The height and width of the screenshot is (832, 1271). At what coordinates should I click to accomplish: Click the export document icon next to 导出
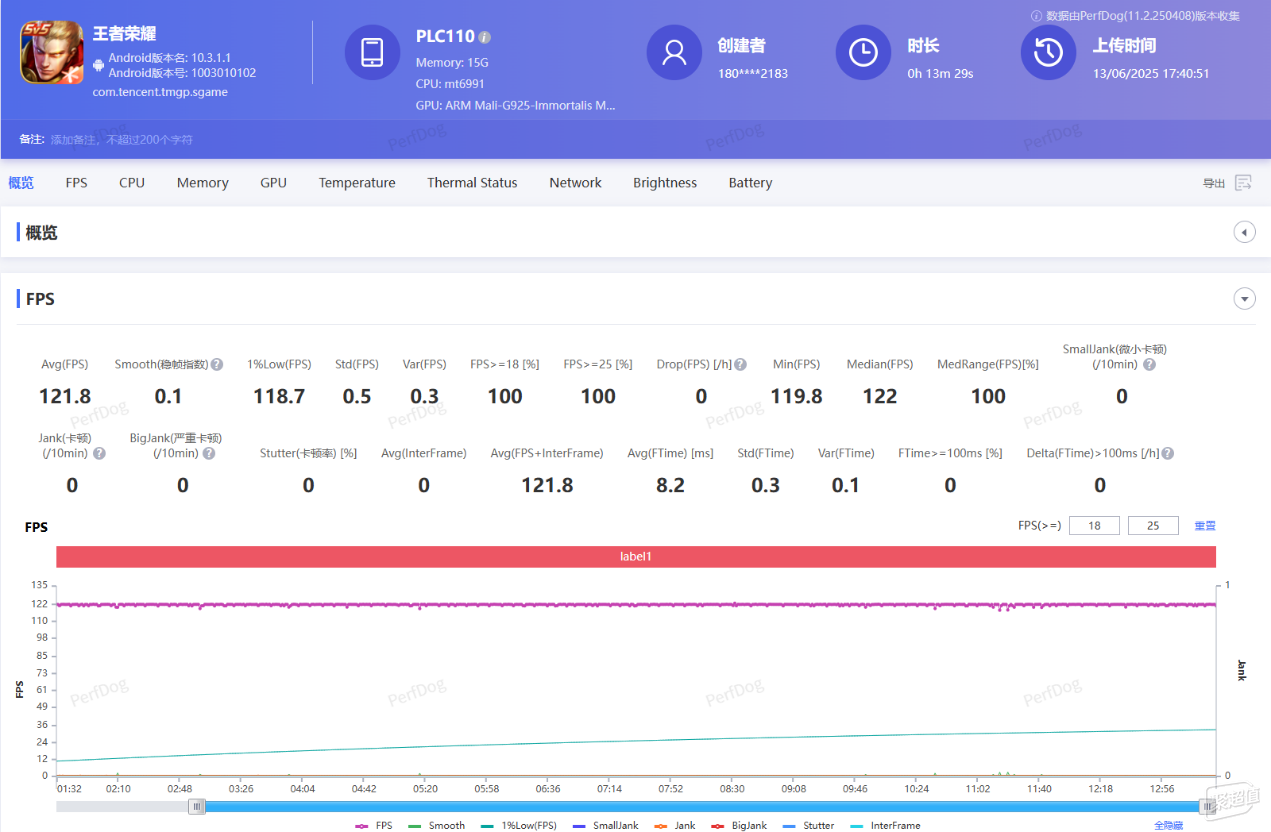click(x=1243, y=183)
